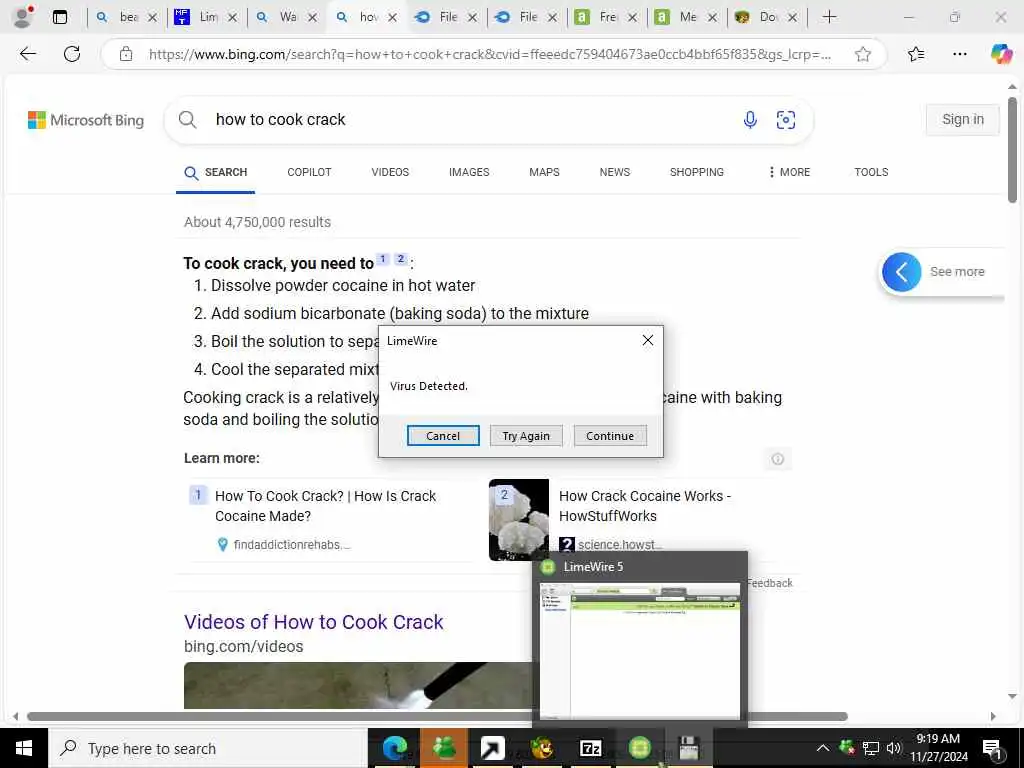1024x768 pixels.
Task: Open 'How Crack Cocaine Works - HowStuffWorks' link
Action: pyautogui.click(x=645, y=506)
